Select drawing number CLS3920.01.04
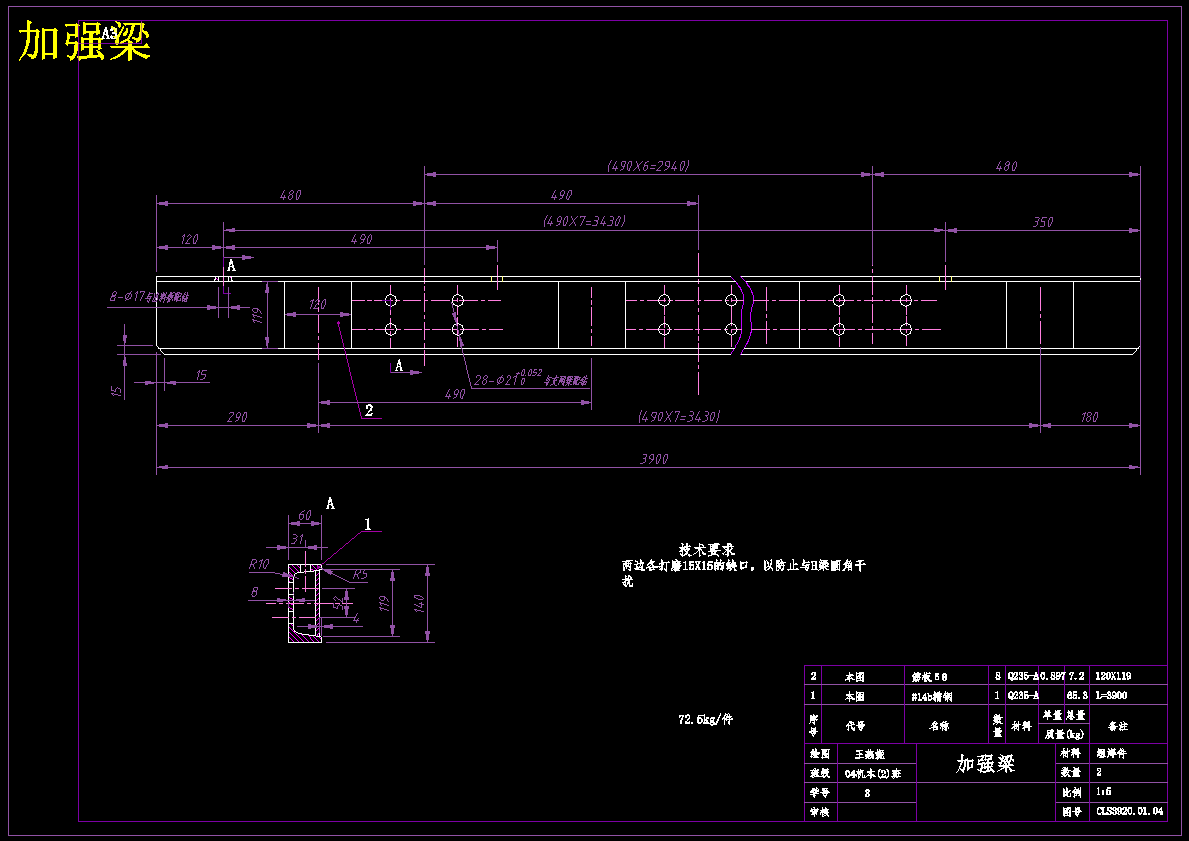Screen dimensions: 1189x841 point(1130,811)
